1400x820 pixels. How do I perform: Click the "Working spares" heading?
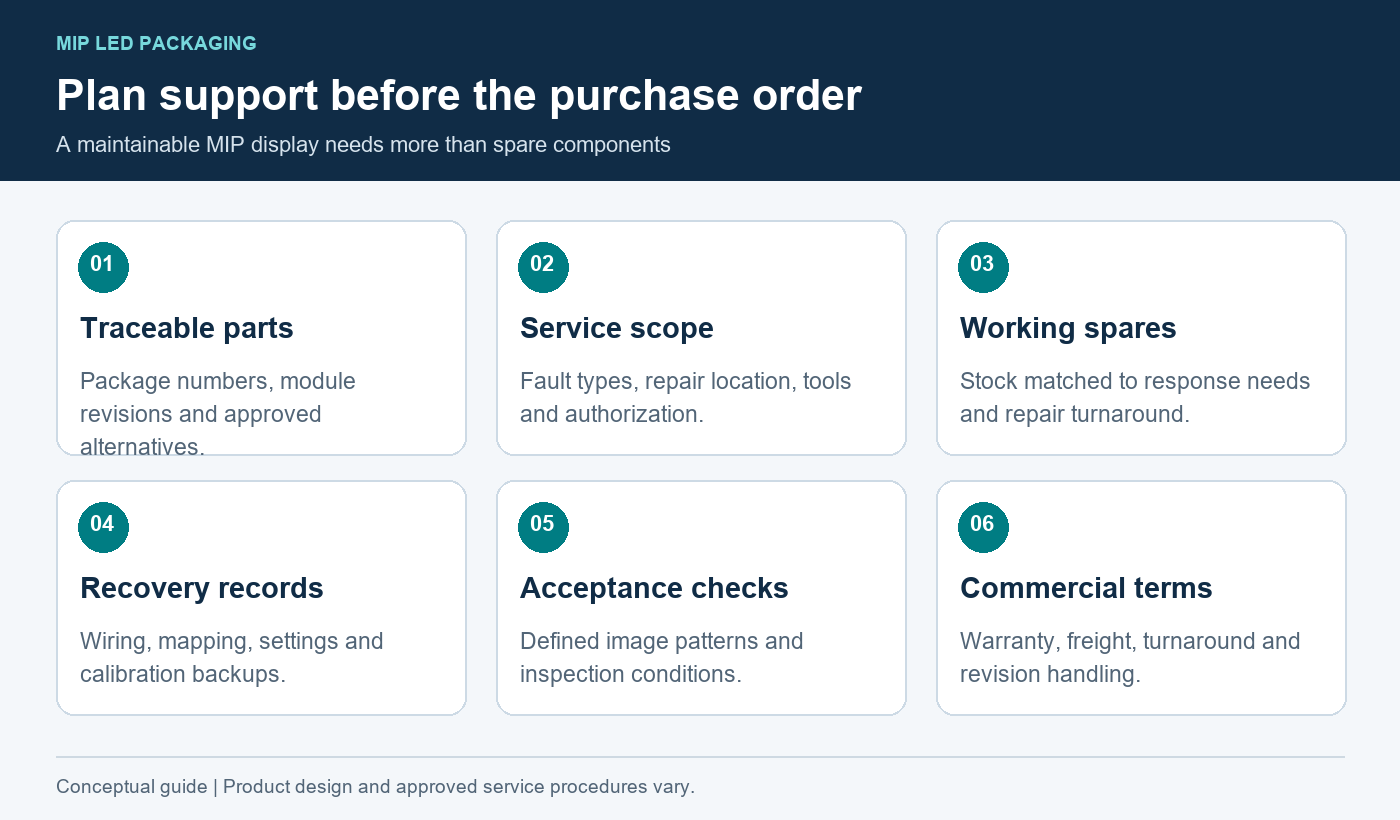click(x=1068, y=328)
